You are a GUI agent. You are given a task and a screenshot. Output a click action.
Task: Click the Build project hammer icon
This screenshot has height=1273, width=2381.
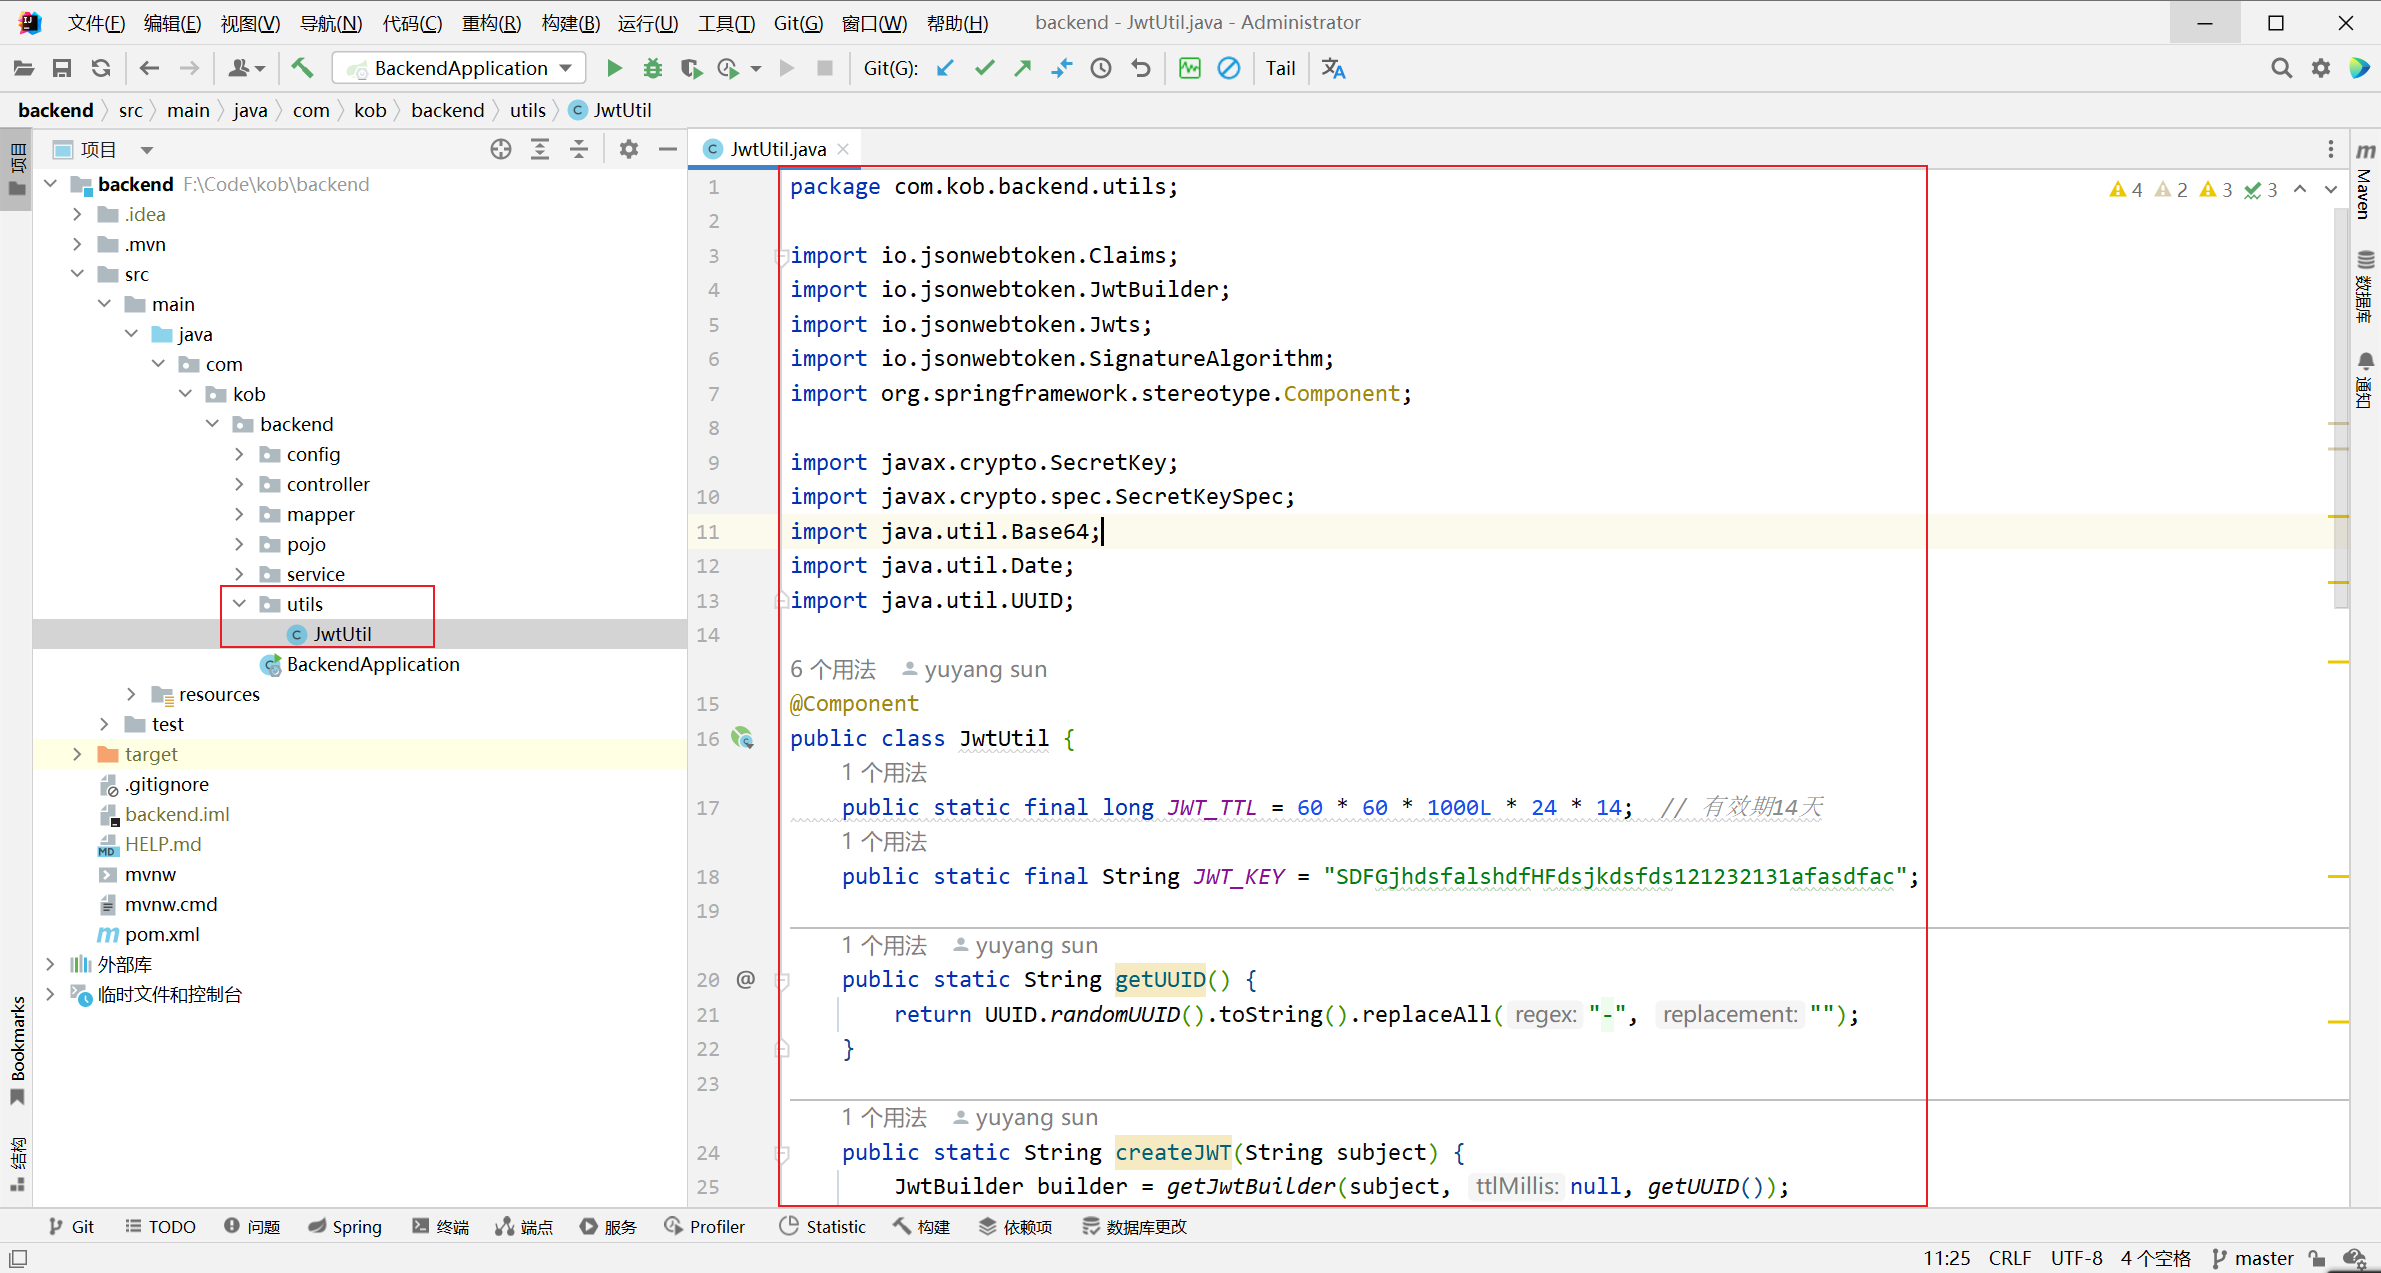point(302,68)
